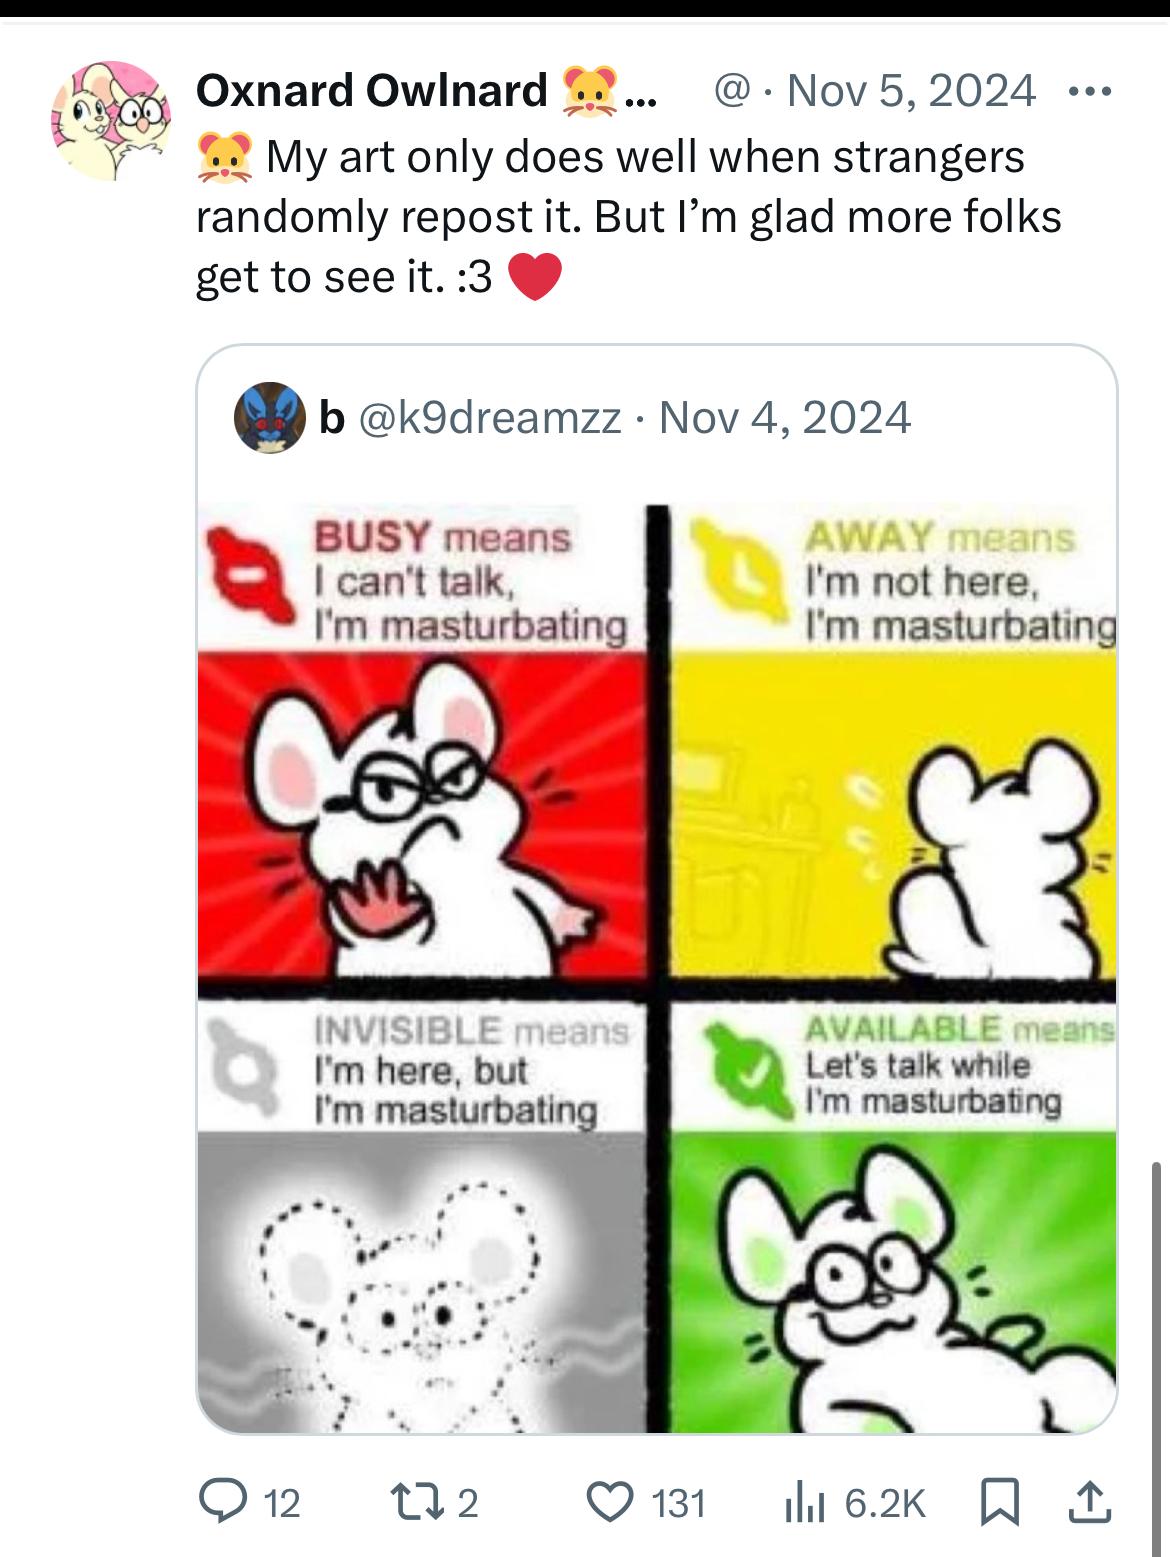This screenshot has height=1557, width=1170.
Task: Open the three-dot more options menu
Action: 1089,92
